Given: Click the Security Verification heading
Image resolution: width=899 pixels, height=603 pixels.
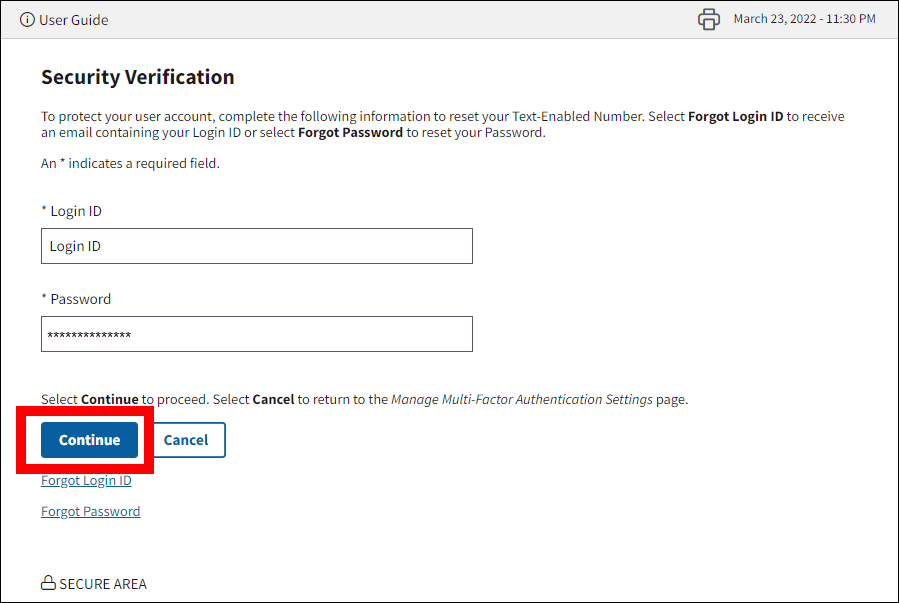Looking at the screenshot, I should tap(137, 77).
